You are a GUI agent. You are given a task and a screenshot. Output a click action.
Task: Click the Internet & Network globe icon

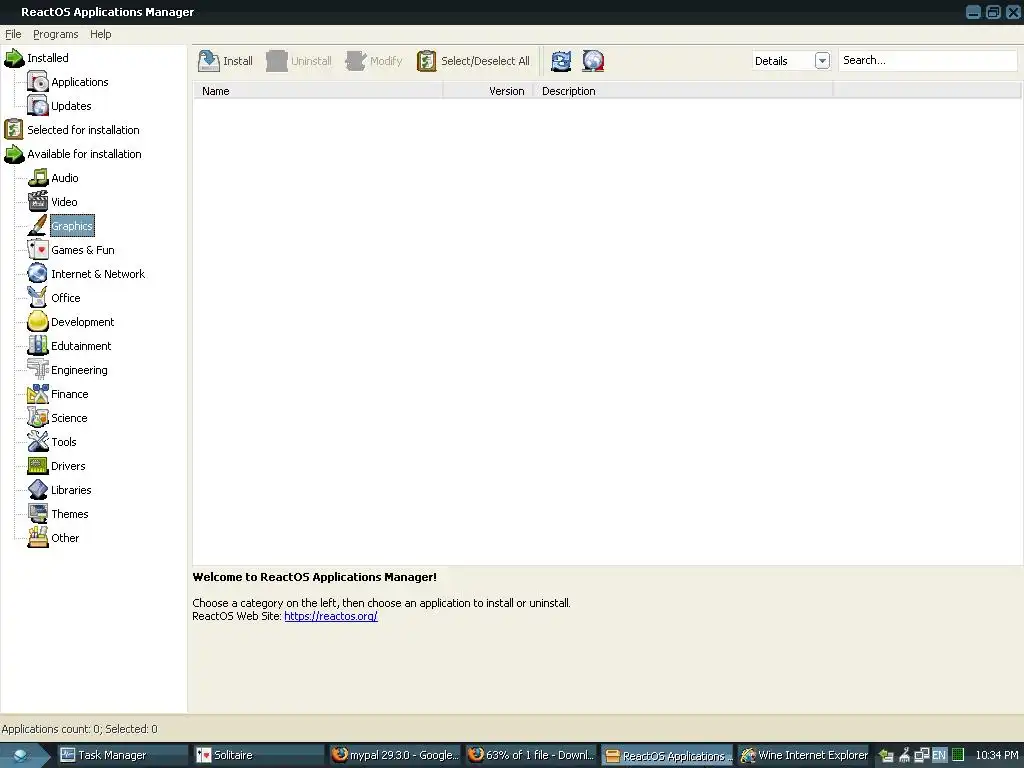click(38, 274)
